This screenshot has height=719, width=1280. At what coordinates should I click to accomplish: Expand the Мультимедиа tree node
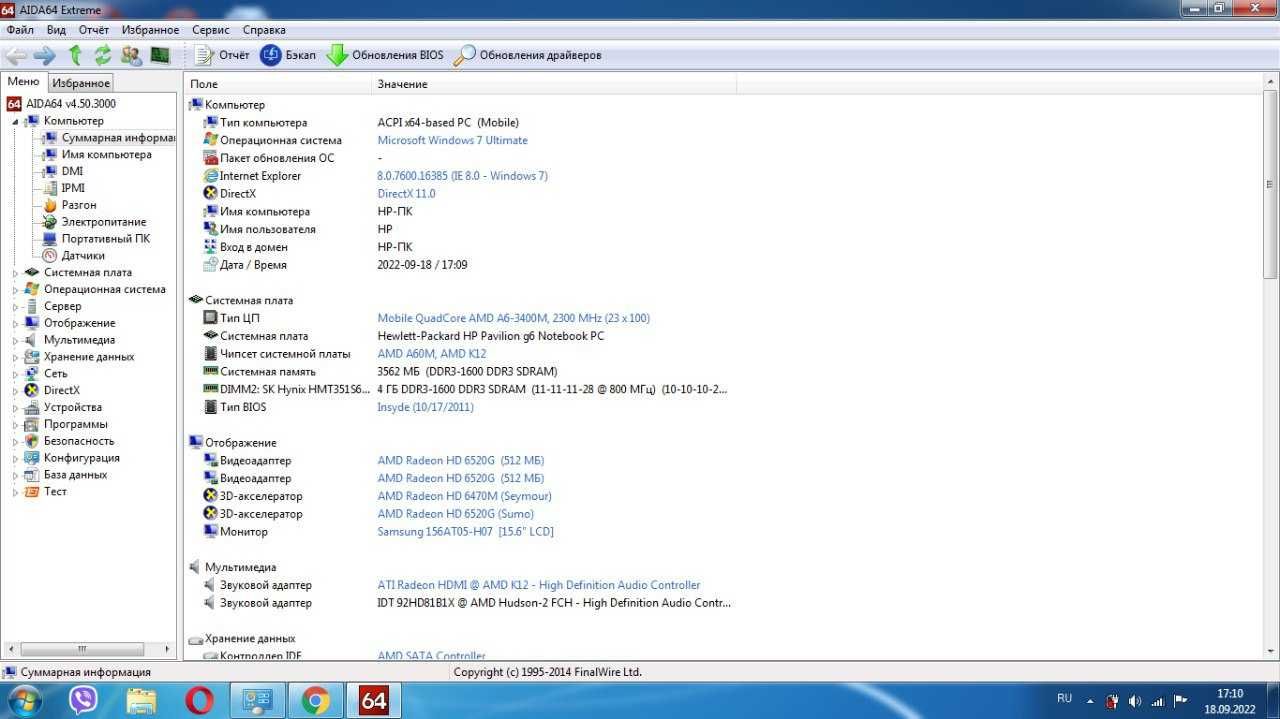point(15,340)
